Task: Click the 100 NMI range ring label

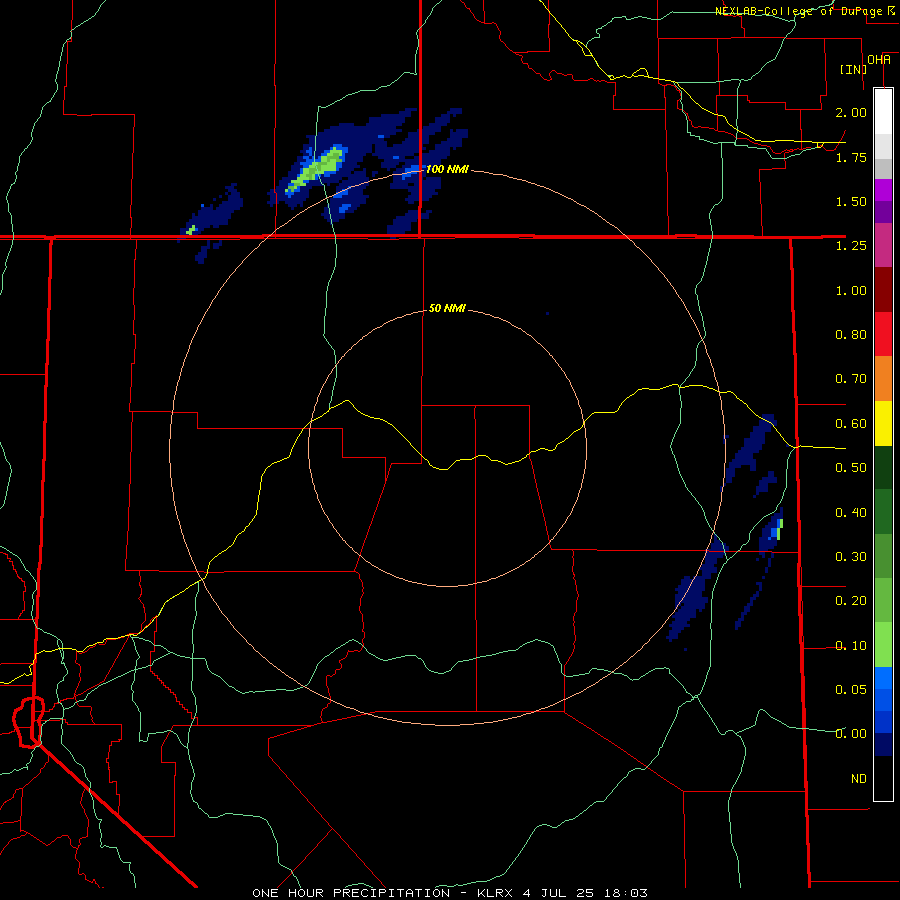Action: tap(447, 169)
